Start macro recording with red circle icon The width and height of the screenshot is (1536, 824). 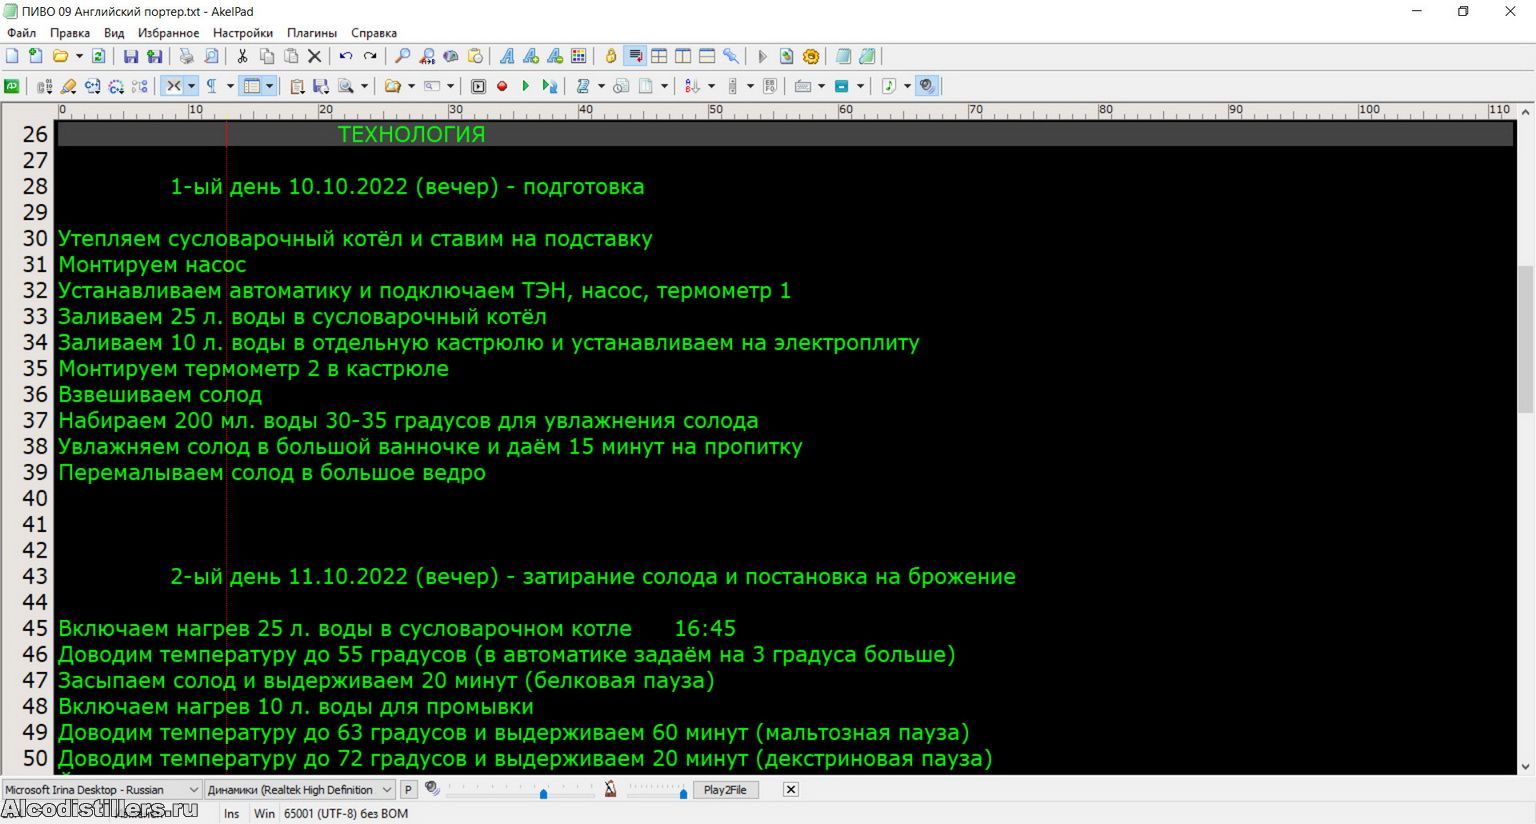coord(502,87)
